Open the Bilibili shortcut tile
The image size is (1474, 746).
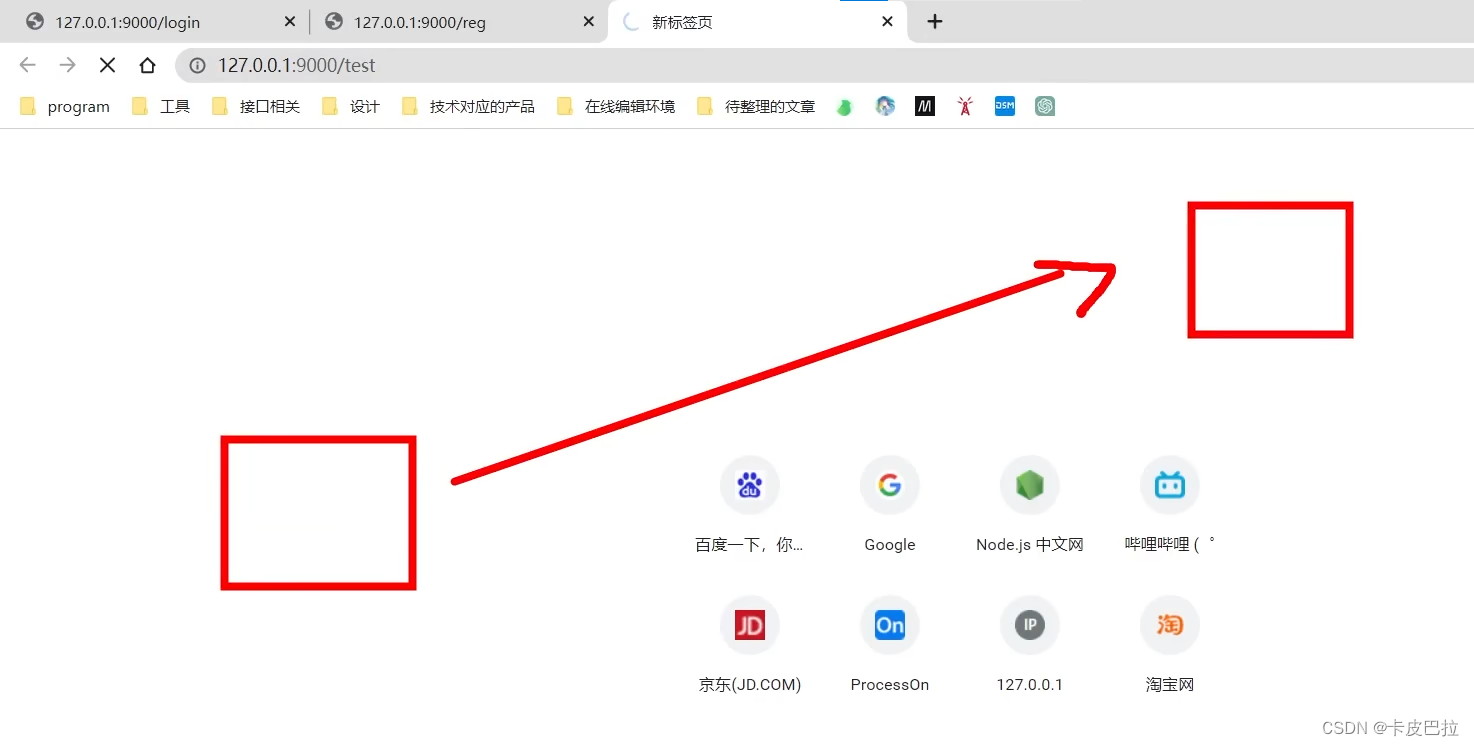click(x=1170, y=486)
